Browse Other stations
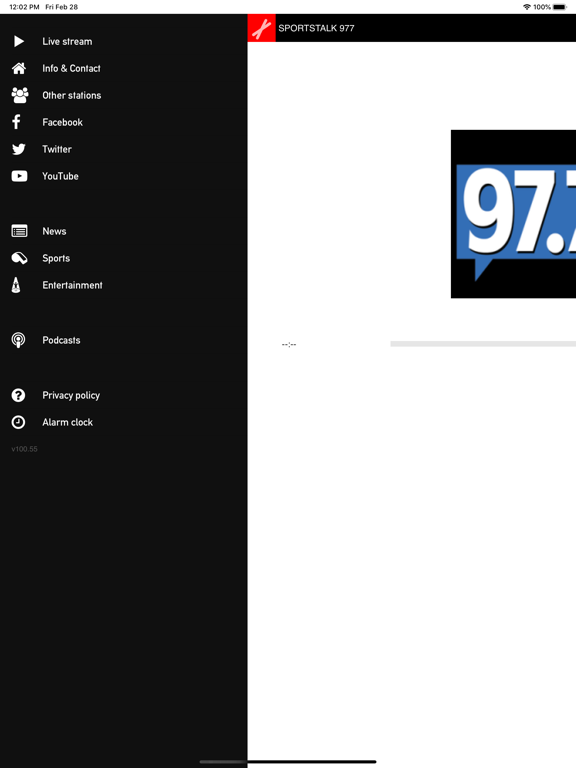Image resolution: width=576 pixels, height=768 pixels. (x=72, y=96)
